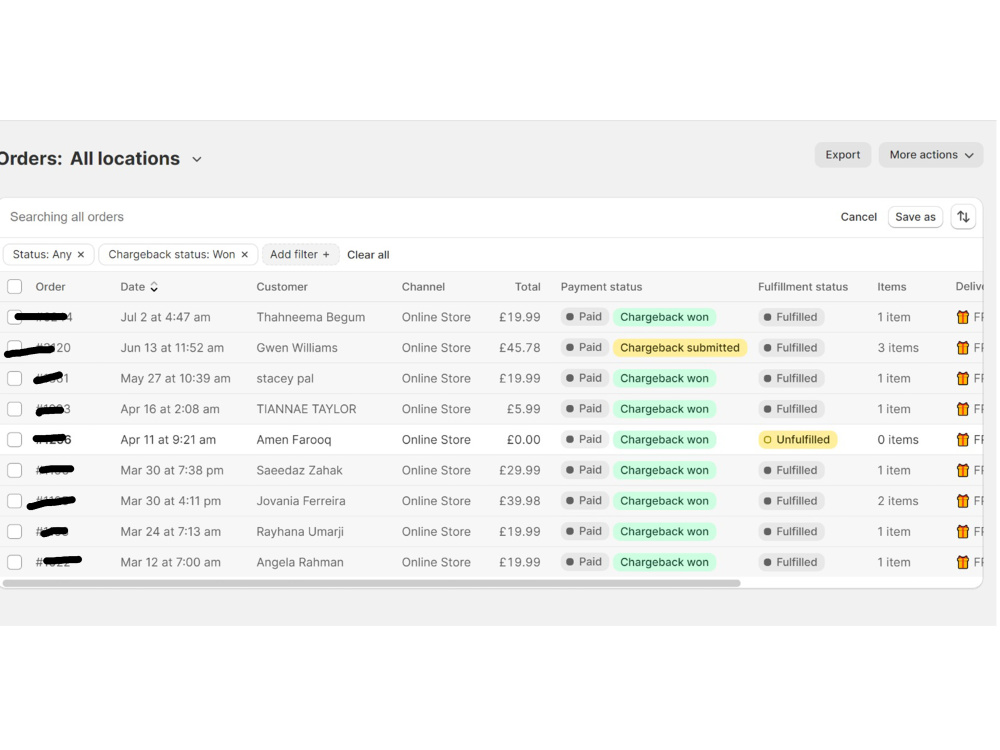
Task: Click the gift delivery icon for Saeedaz Zahak
Action: (x=962, y=470)
